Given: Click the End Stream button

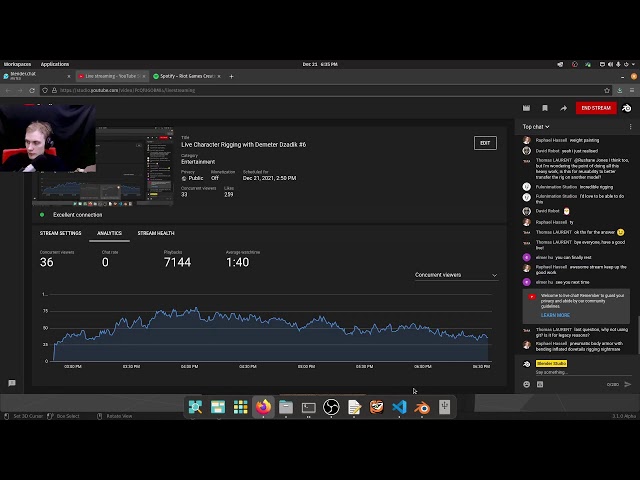Looking at the screenshot, I should 596,108.
